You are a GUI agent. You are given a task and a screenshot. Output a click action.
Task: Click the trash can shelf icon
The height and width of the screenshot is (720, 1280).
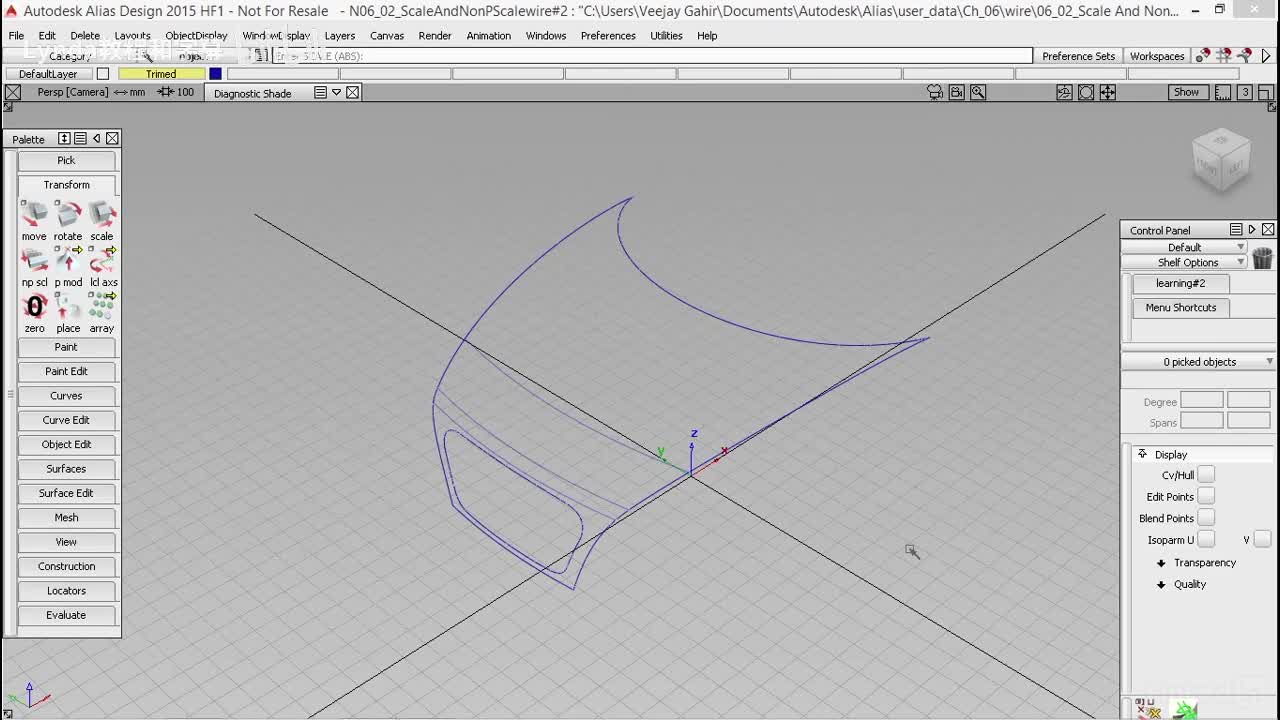[1262, 258]
